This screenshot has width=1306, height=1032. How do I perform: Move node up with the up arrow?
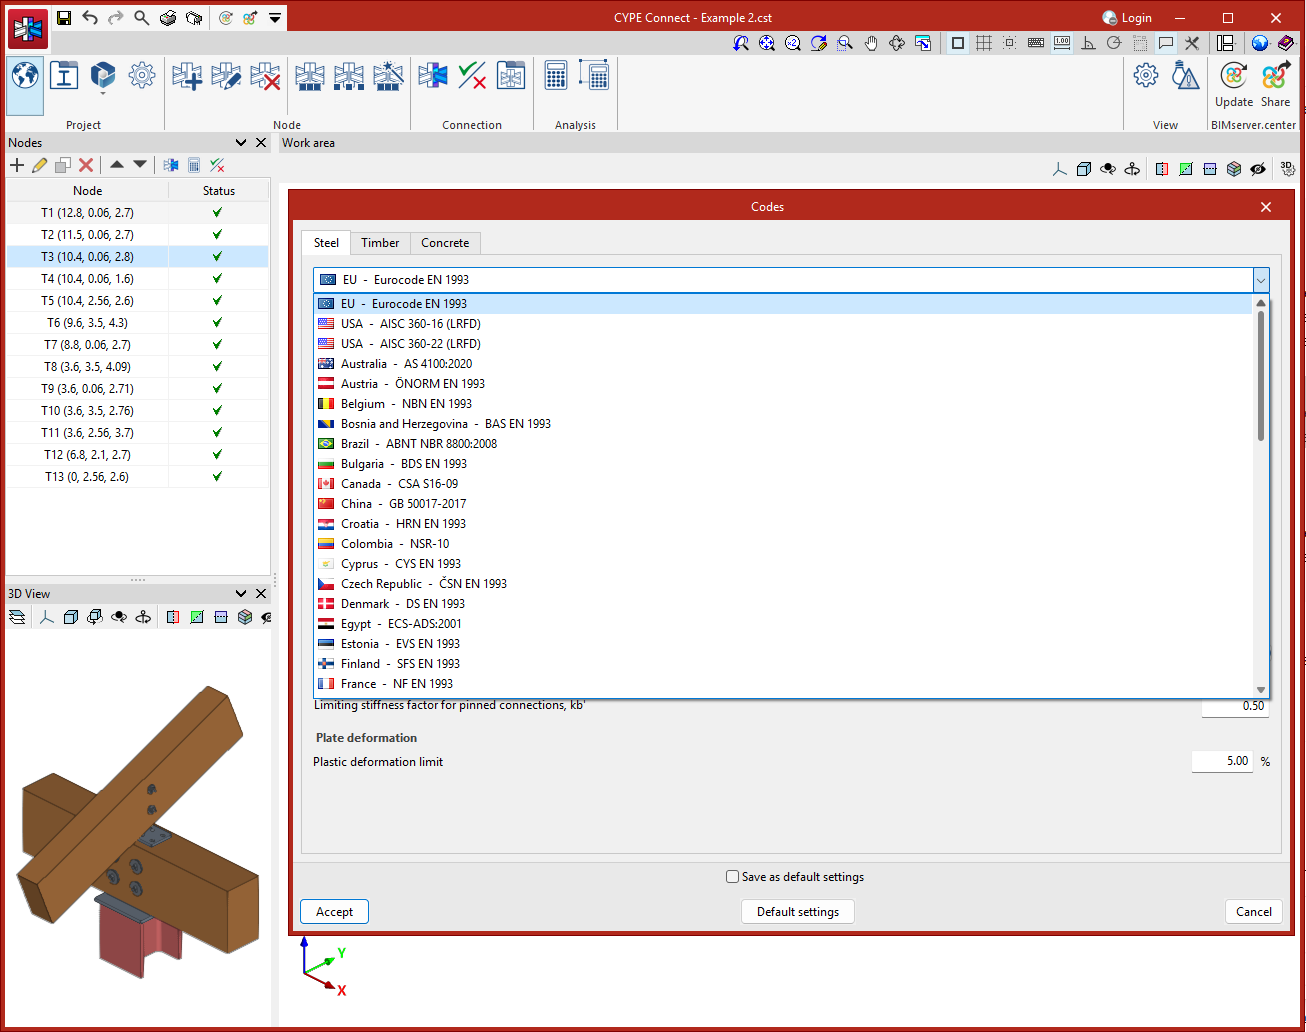[117, 165]
